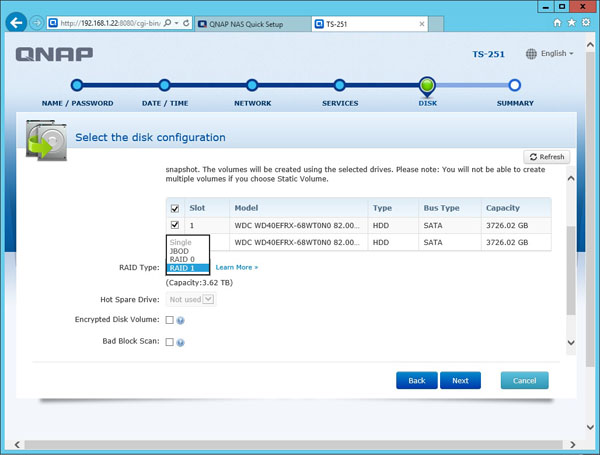Click the NETWORK step marker
The height and width of the screenshot is (455, 600).
[252, 85]
